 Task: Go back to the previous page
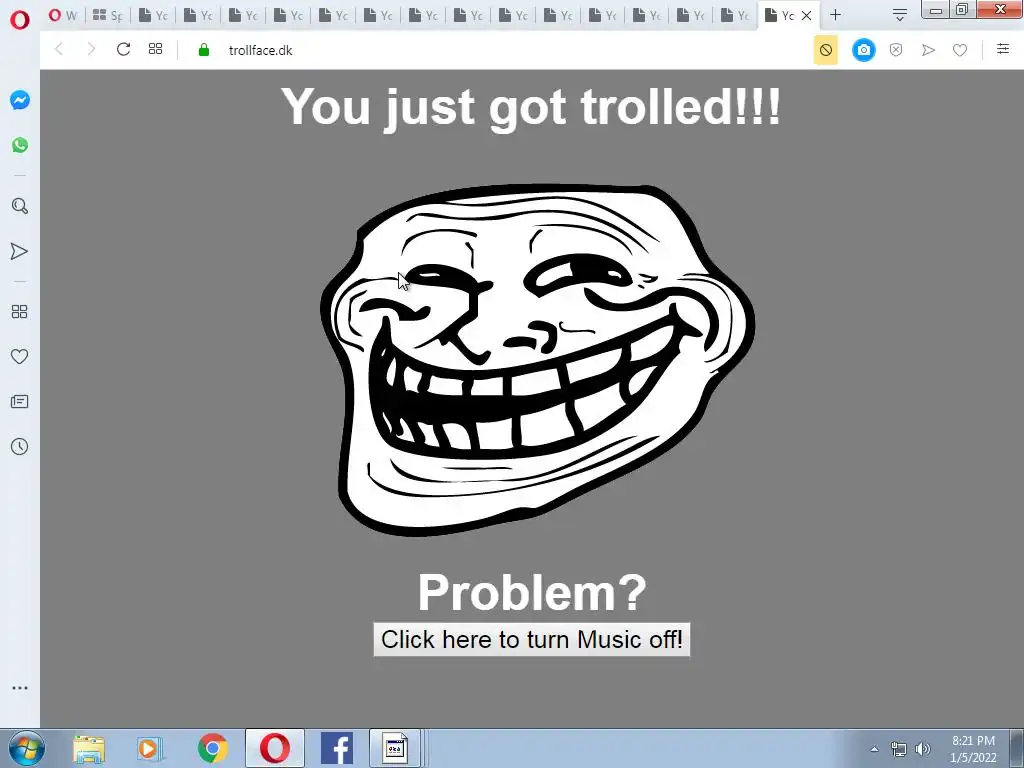pyautogui.click(x=59, y=49)
